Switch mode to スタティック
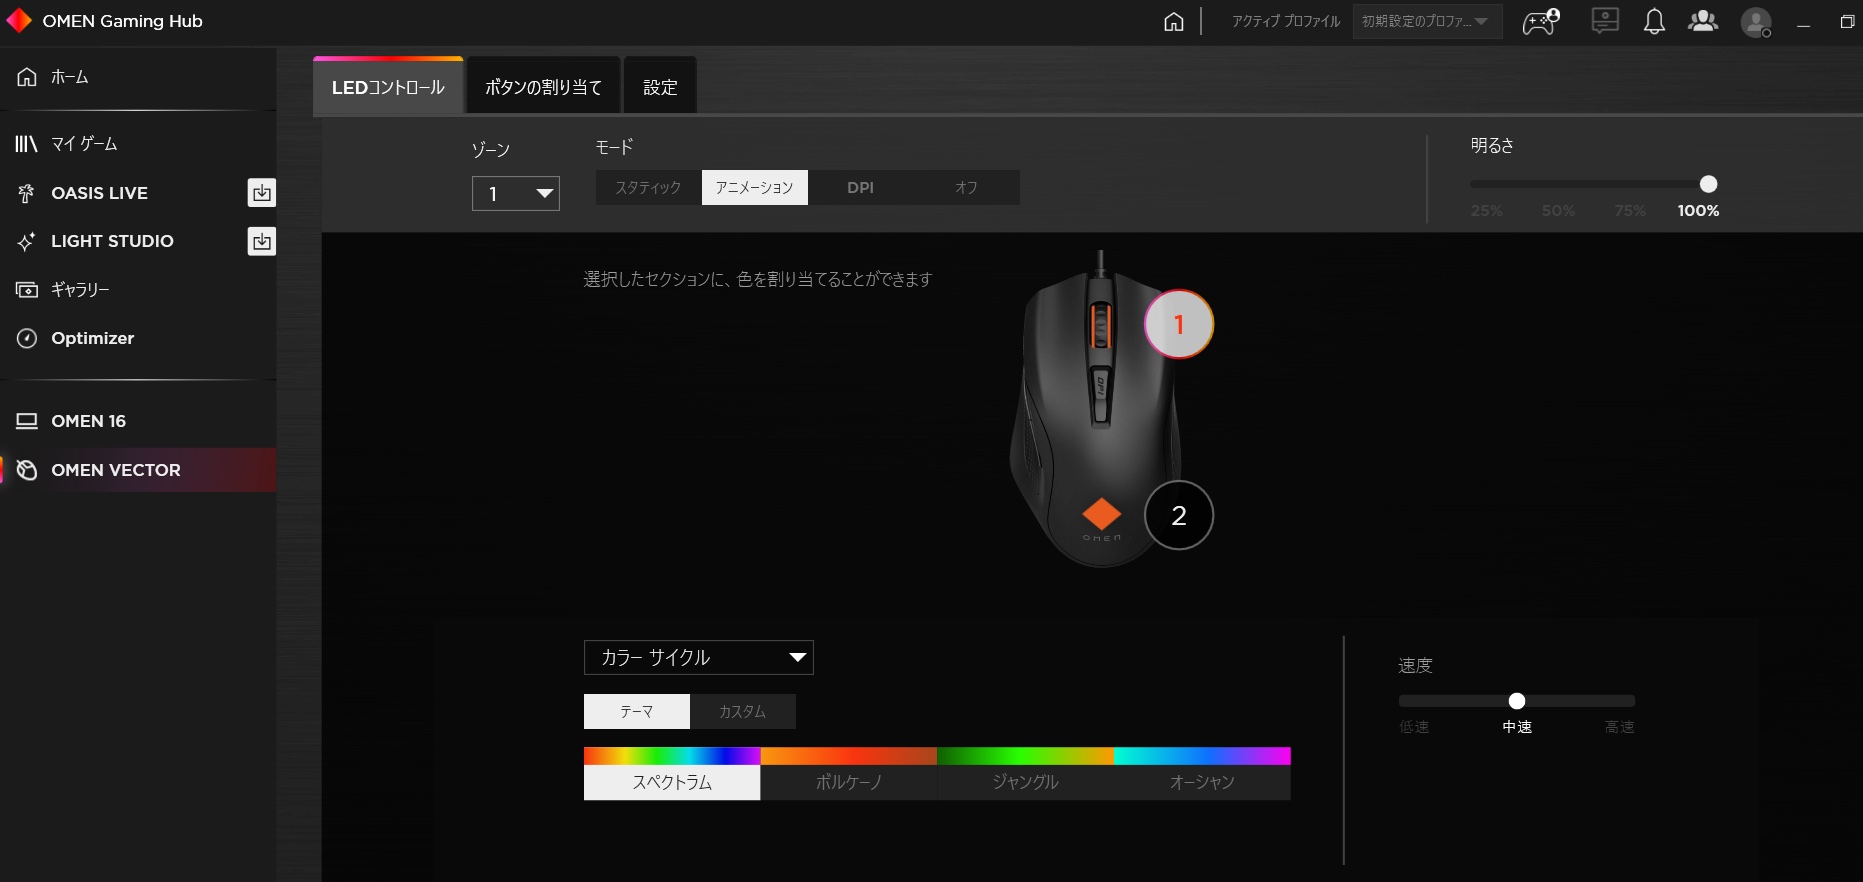The image size is (1863, 882). point(648,188)
